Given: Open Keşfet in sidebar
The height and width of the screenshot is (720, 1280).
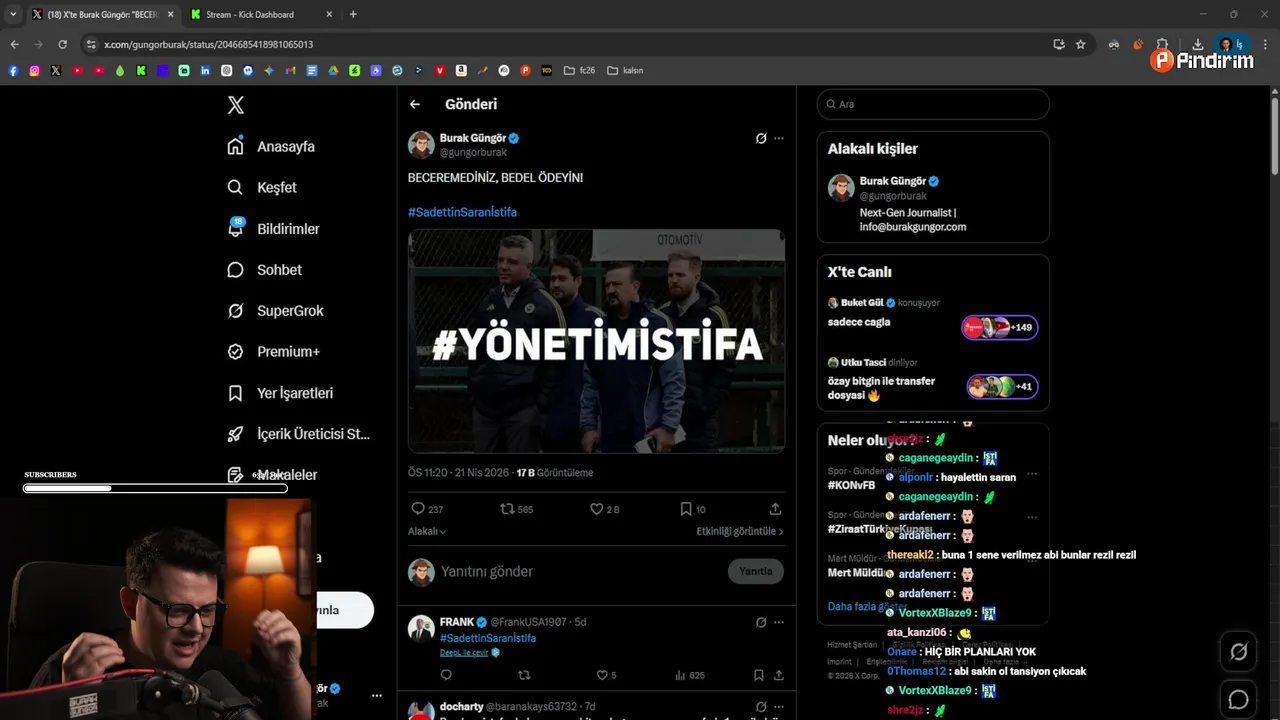Looking at the screenshot, I should tap(262, 187).
